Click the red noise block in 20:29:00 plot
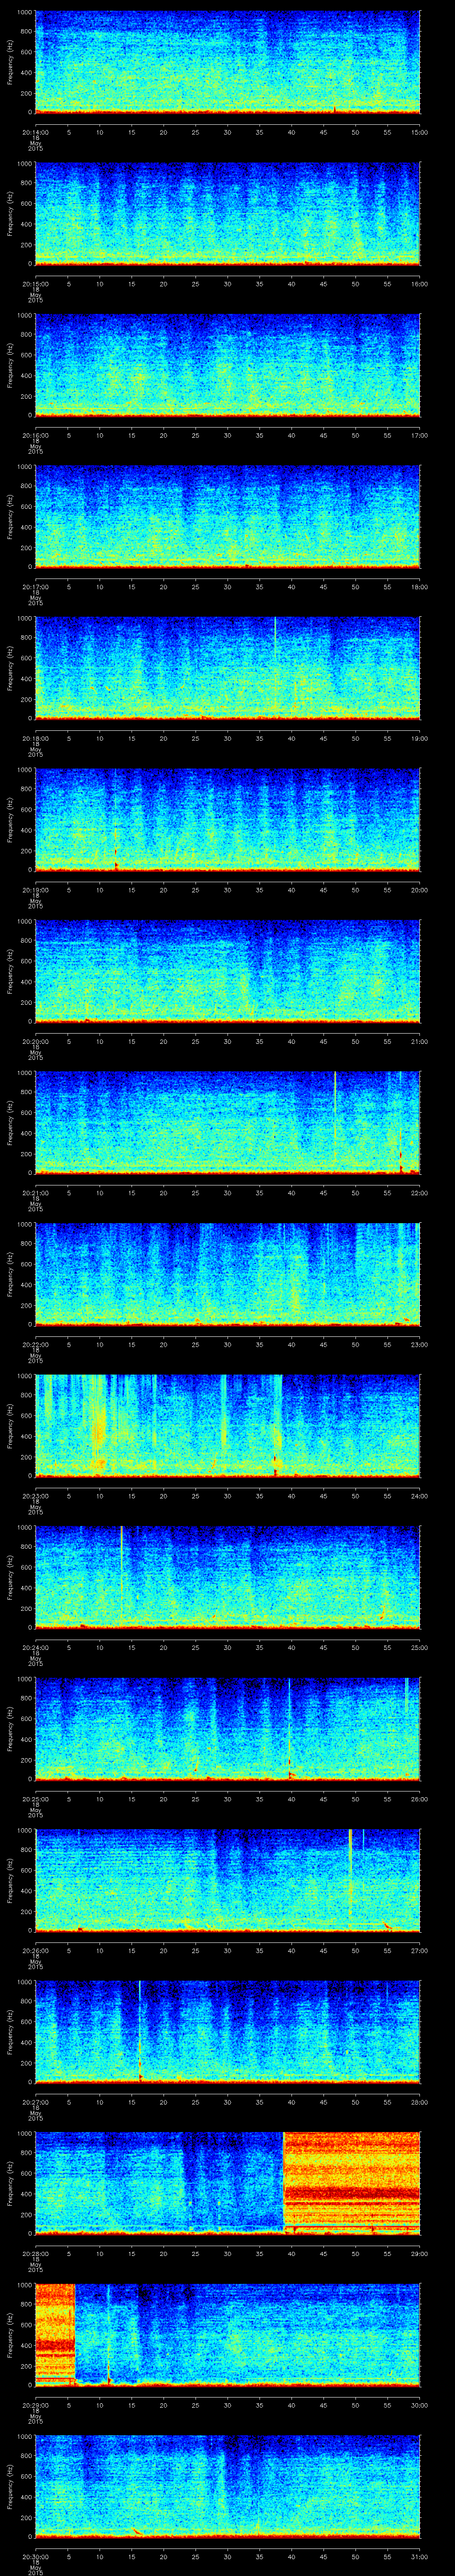Image resolution: width=455 pixels, height=2576 pixels. click(56, 2335)
